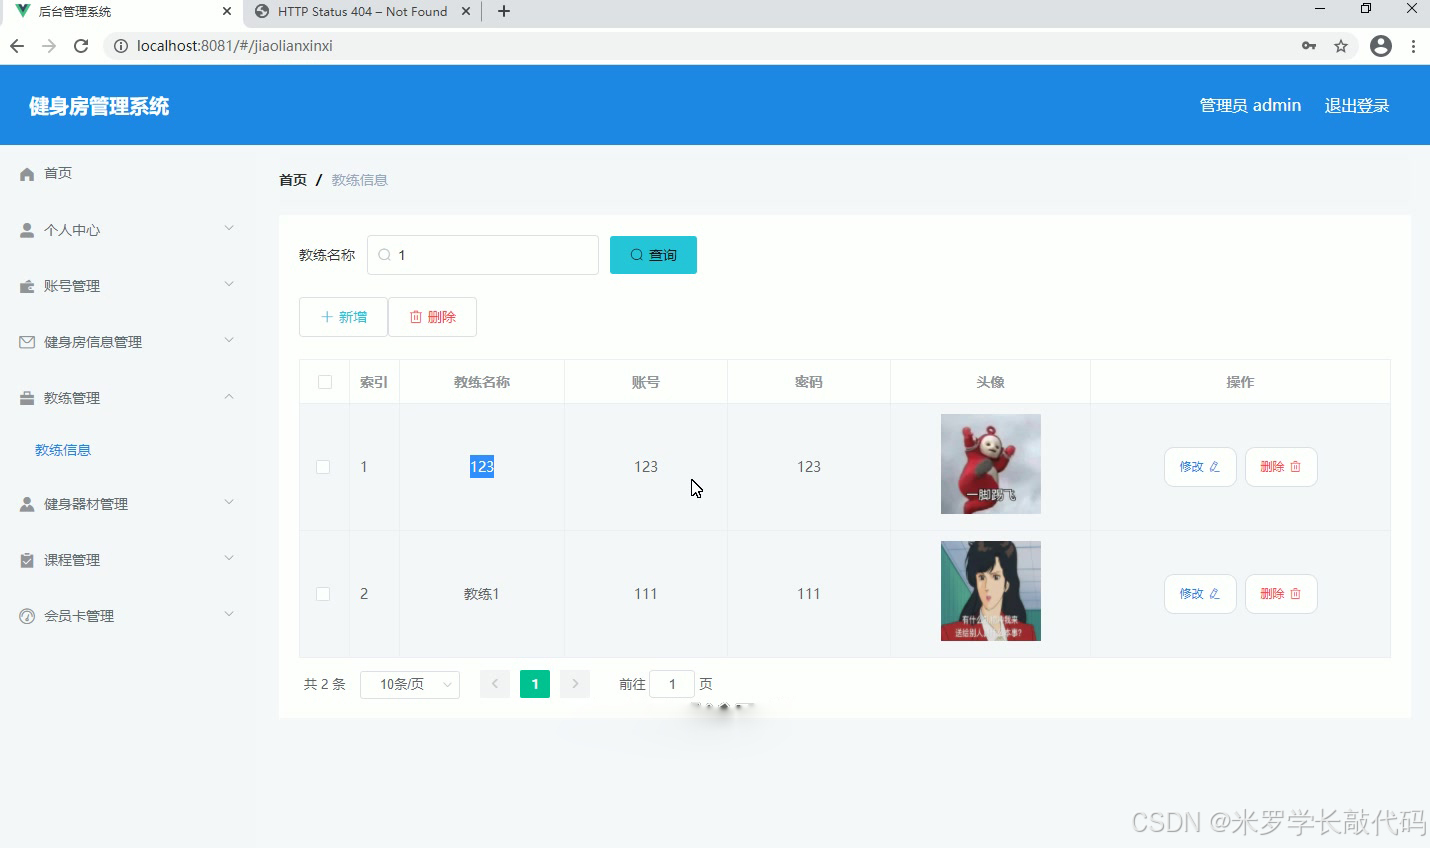Click next page arrow in pagination
Screen dimensions: 1430x848
tap(574, 684)
